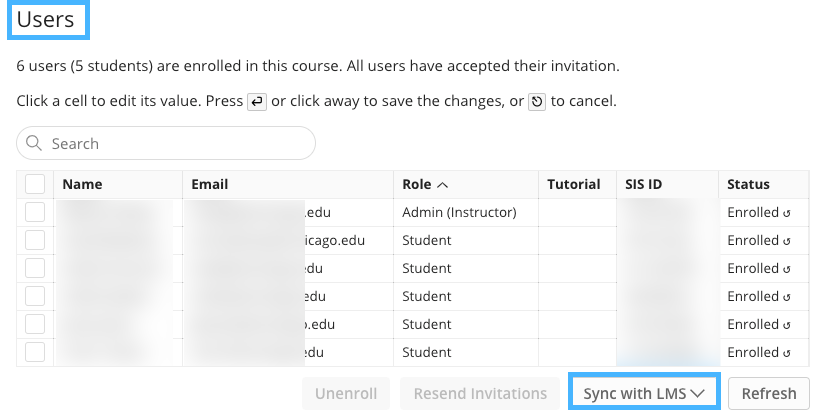Click into the Search users field
815x419 pixels.
(x=175, y=144)
